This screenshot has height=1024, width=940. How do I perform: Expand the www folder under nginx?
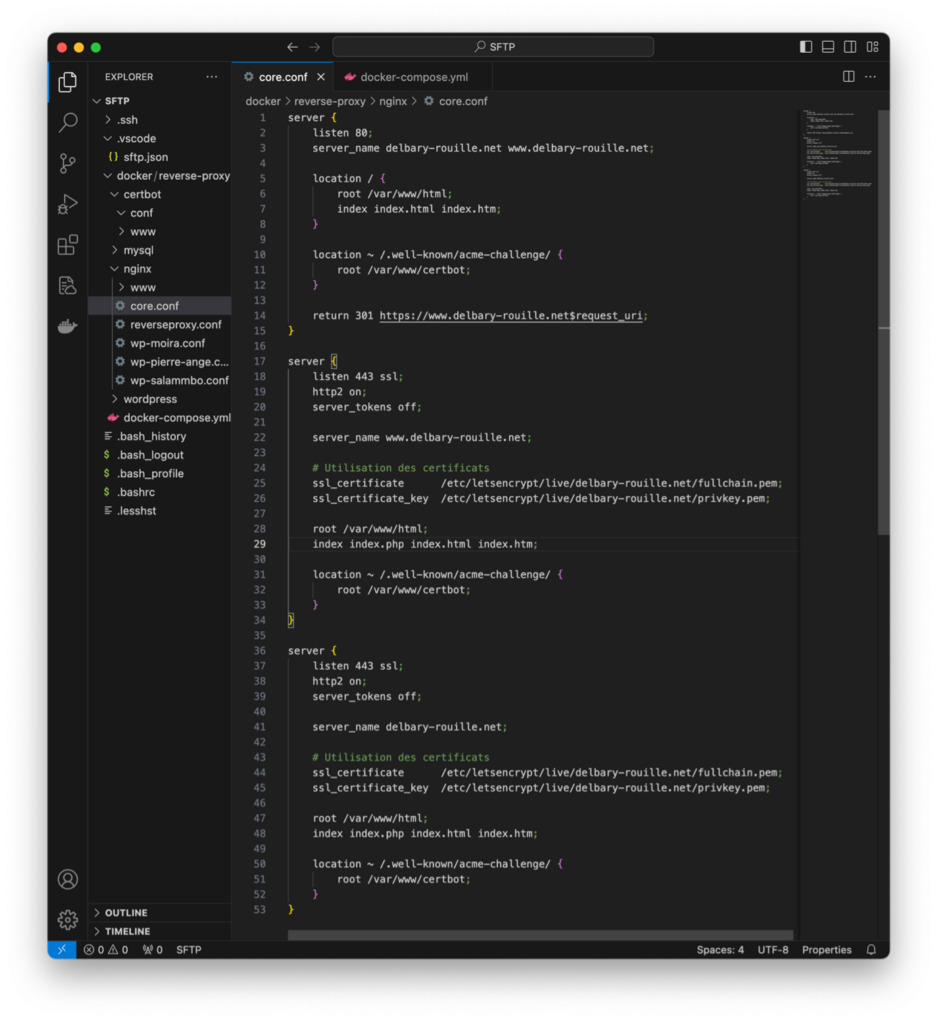pyautogui.click(x=160, y=287)
